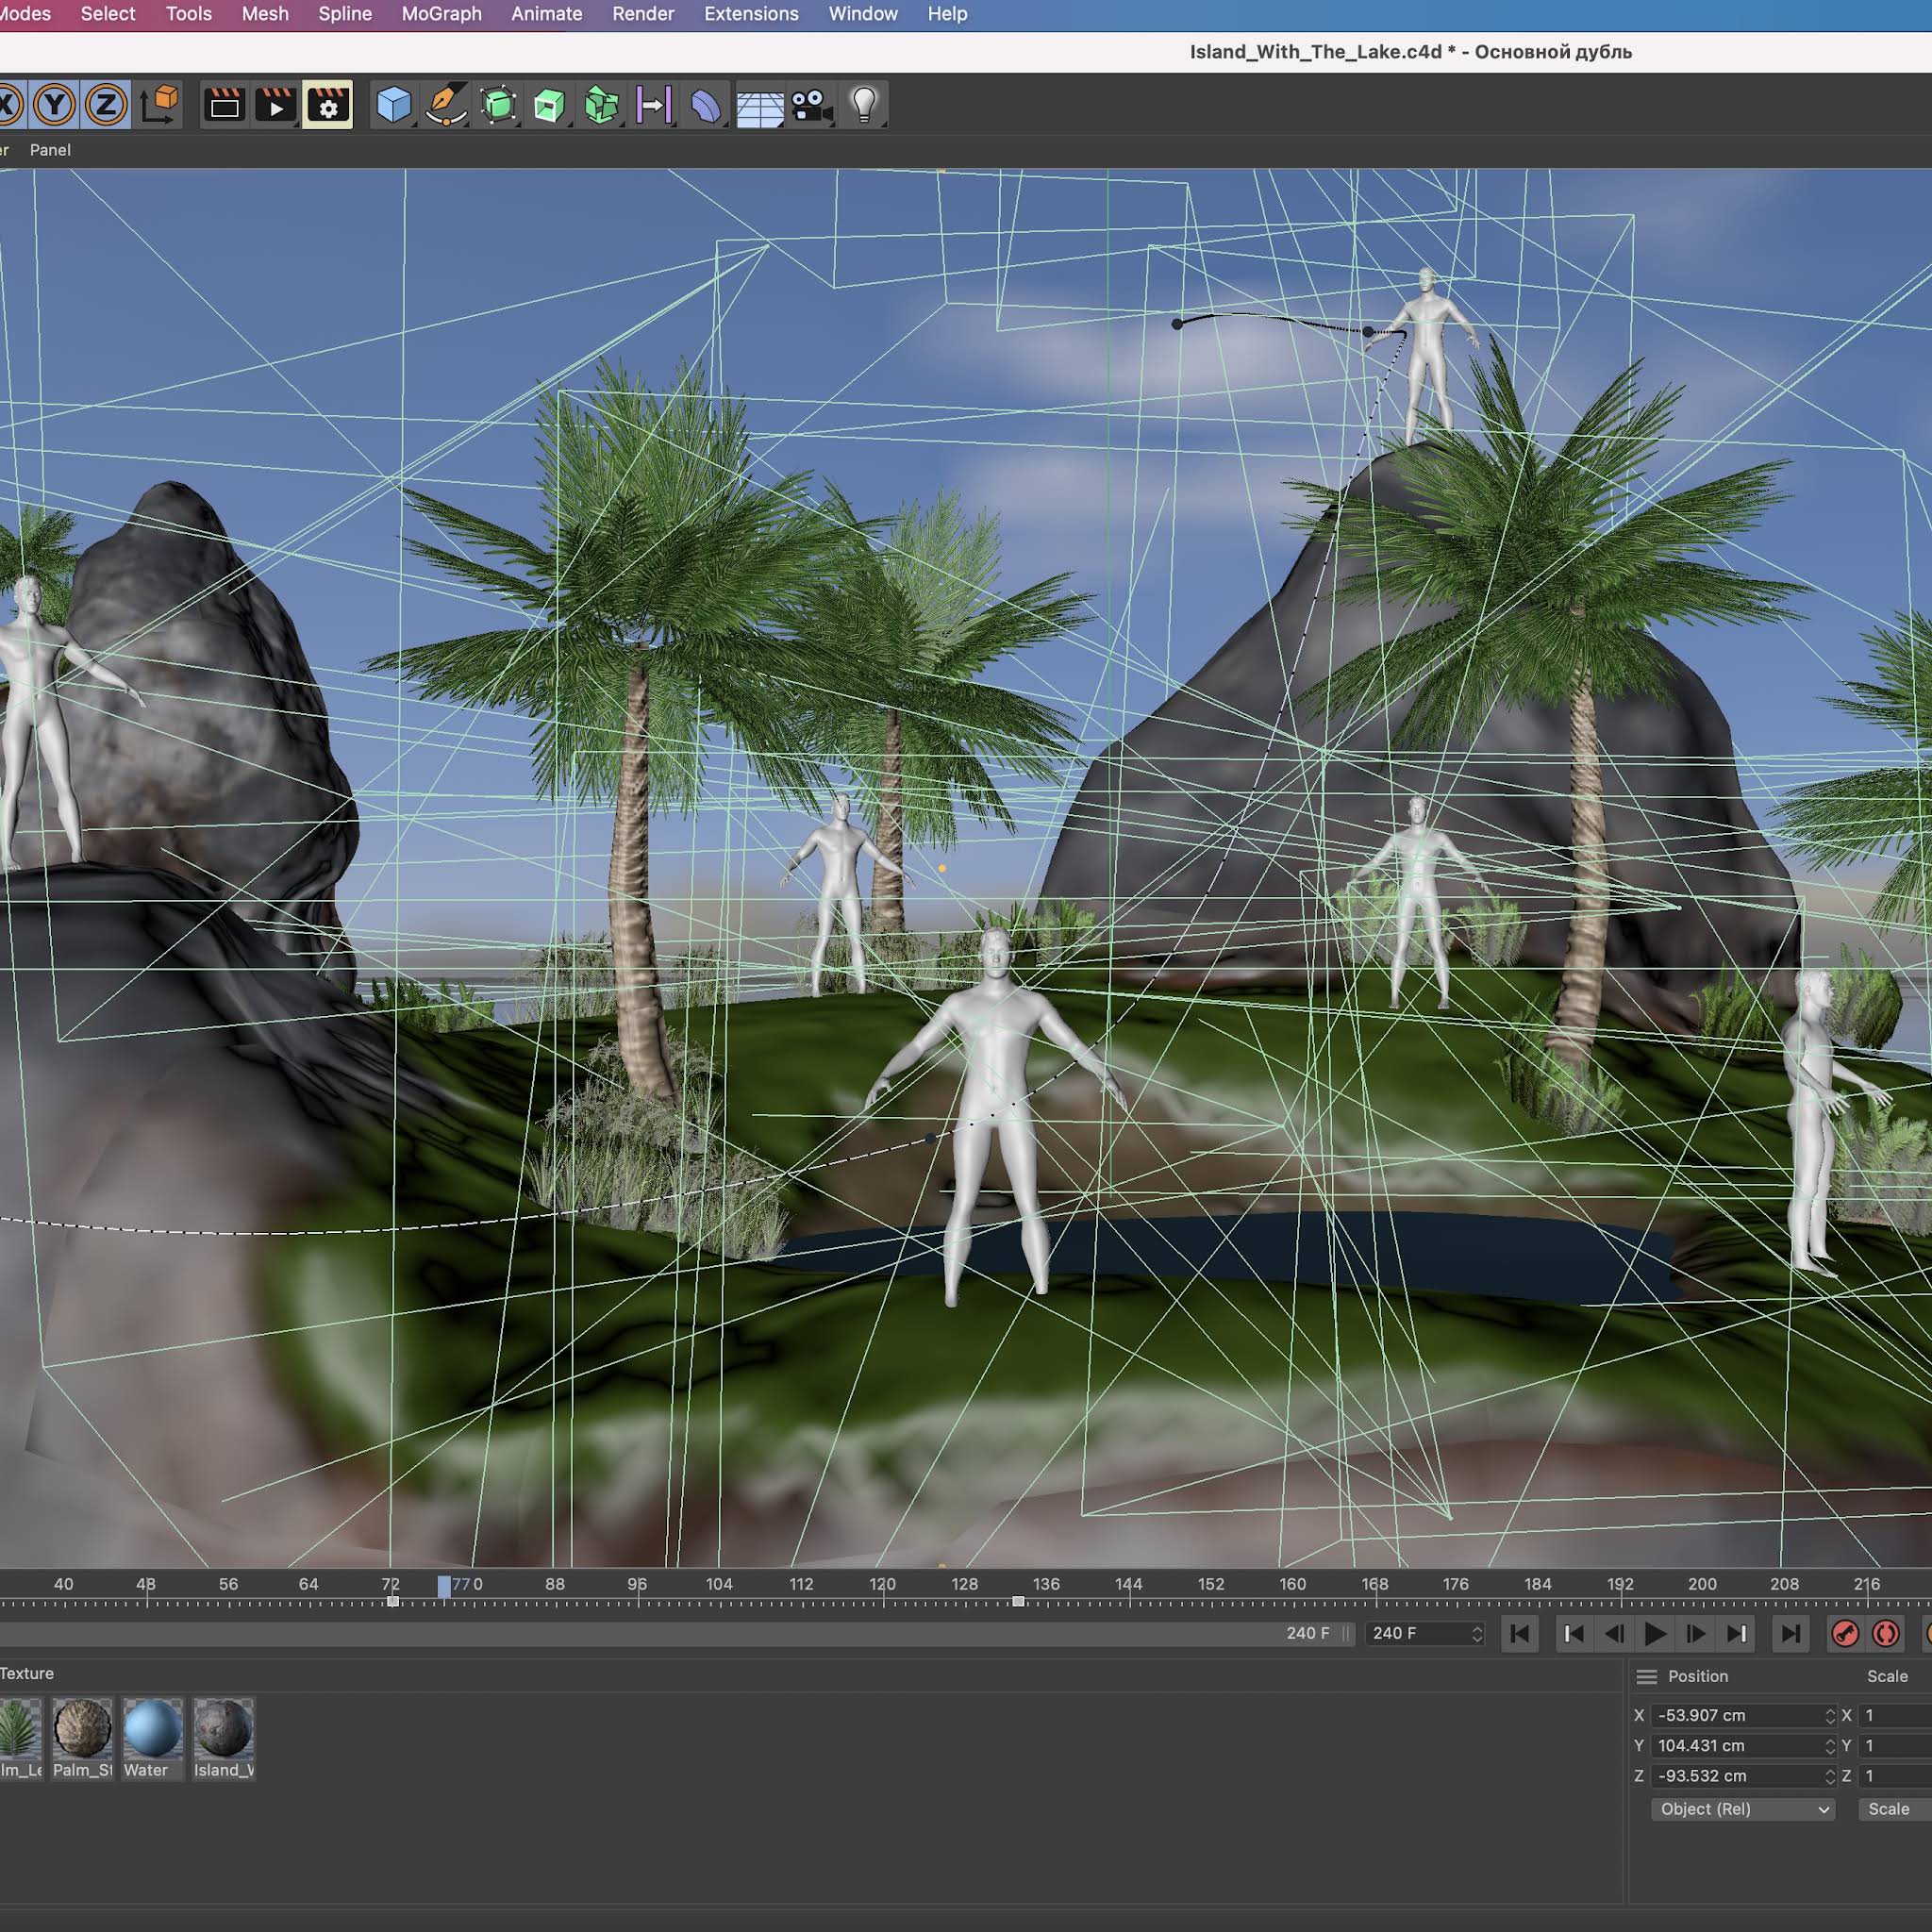Render the active view clapperboard

click(x=224, y=104)
